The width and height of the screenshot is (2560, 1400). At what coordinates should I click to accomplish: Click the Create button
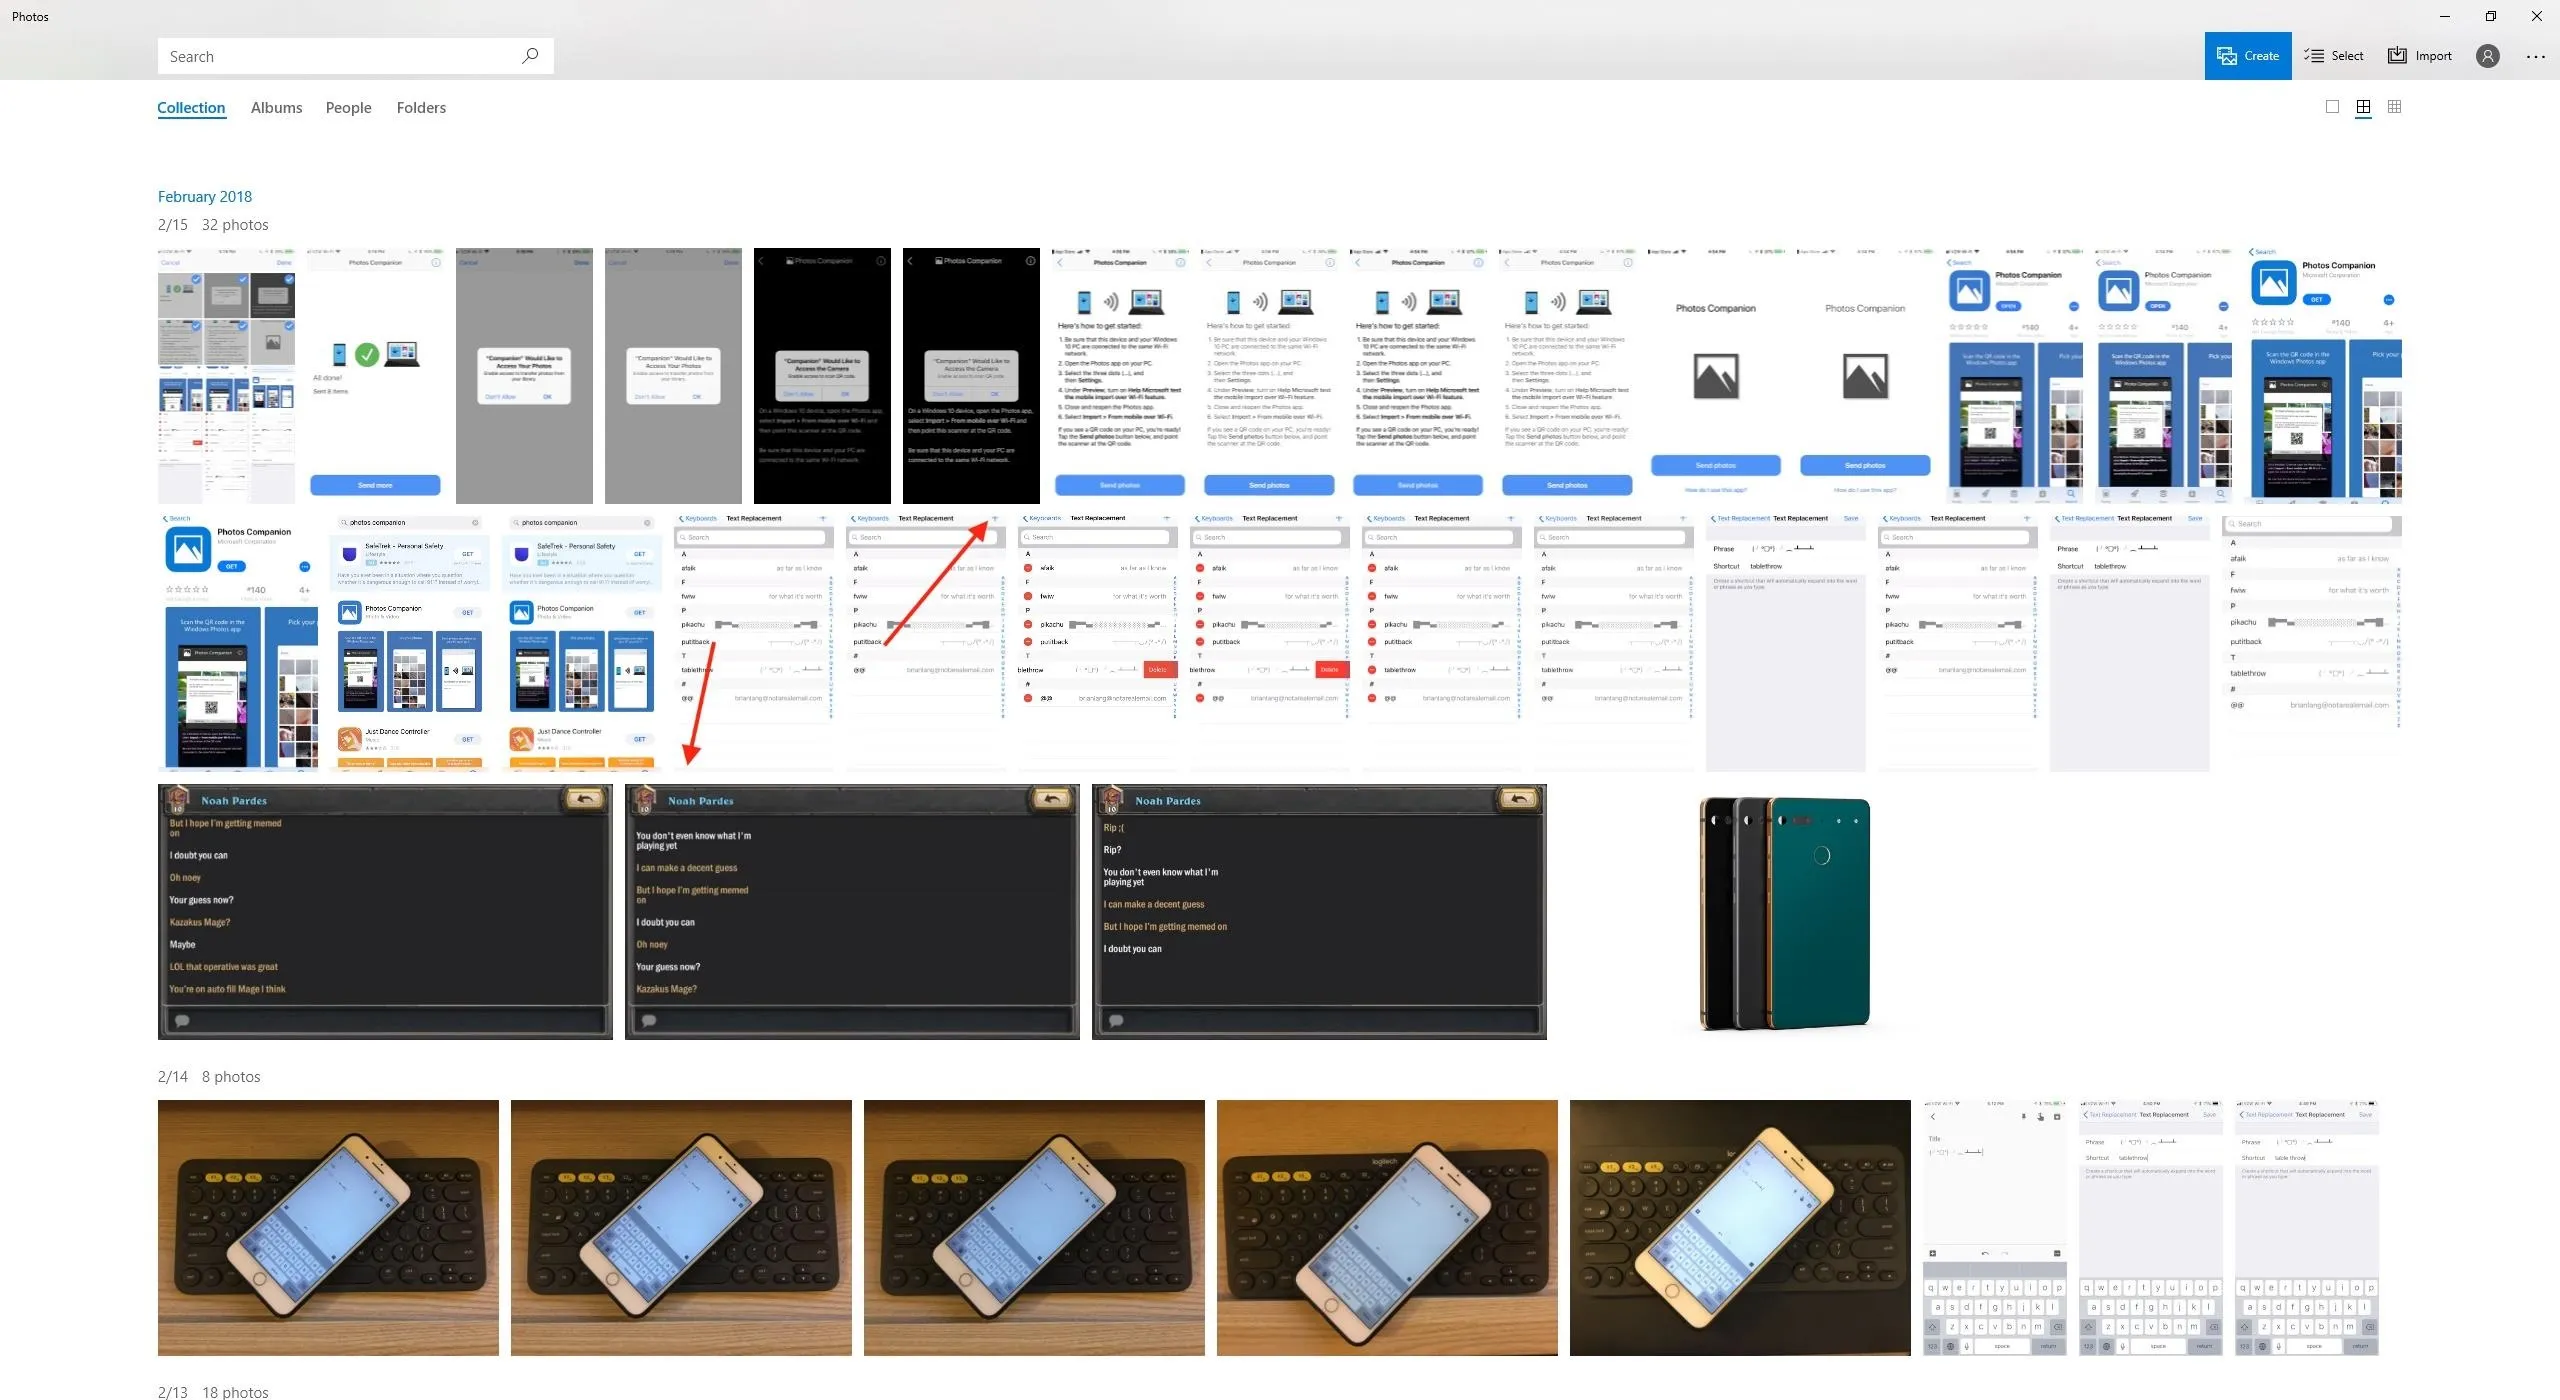(x=2247, y=56)
